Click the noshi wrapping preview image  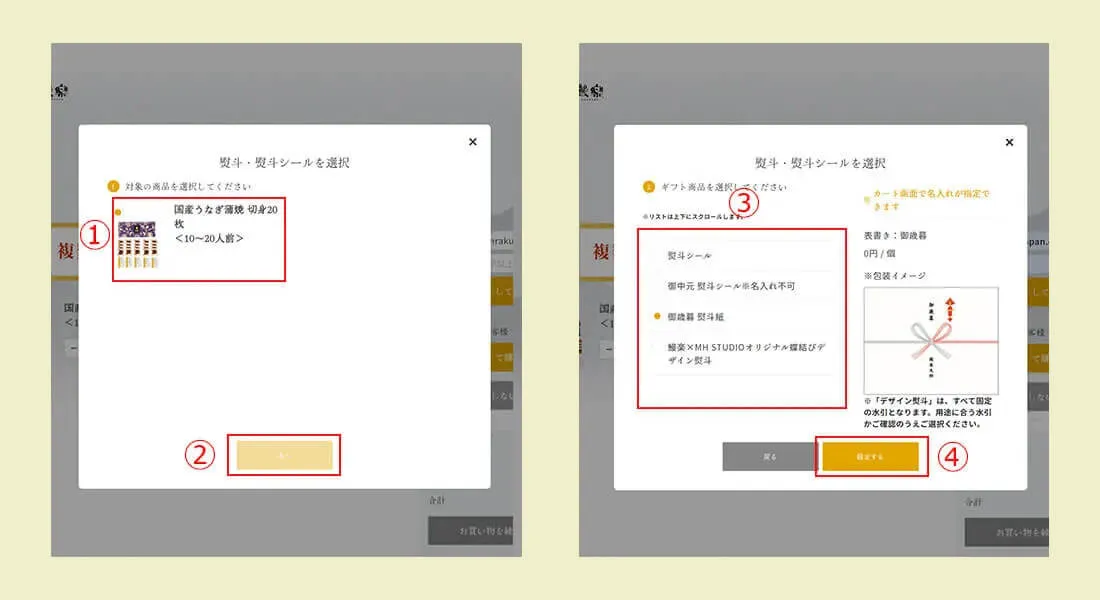[x=930, y=340]
